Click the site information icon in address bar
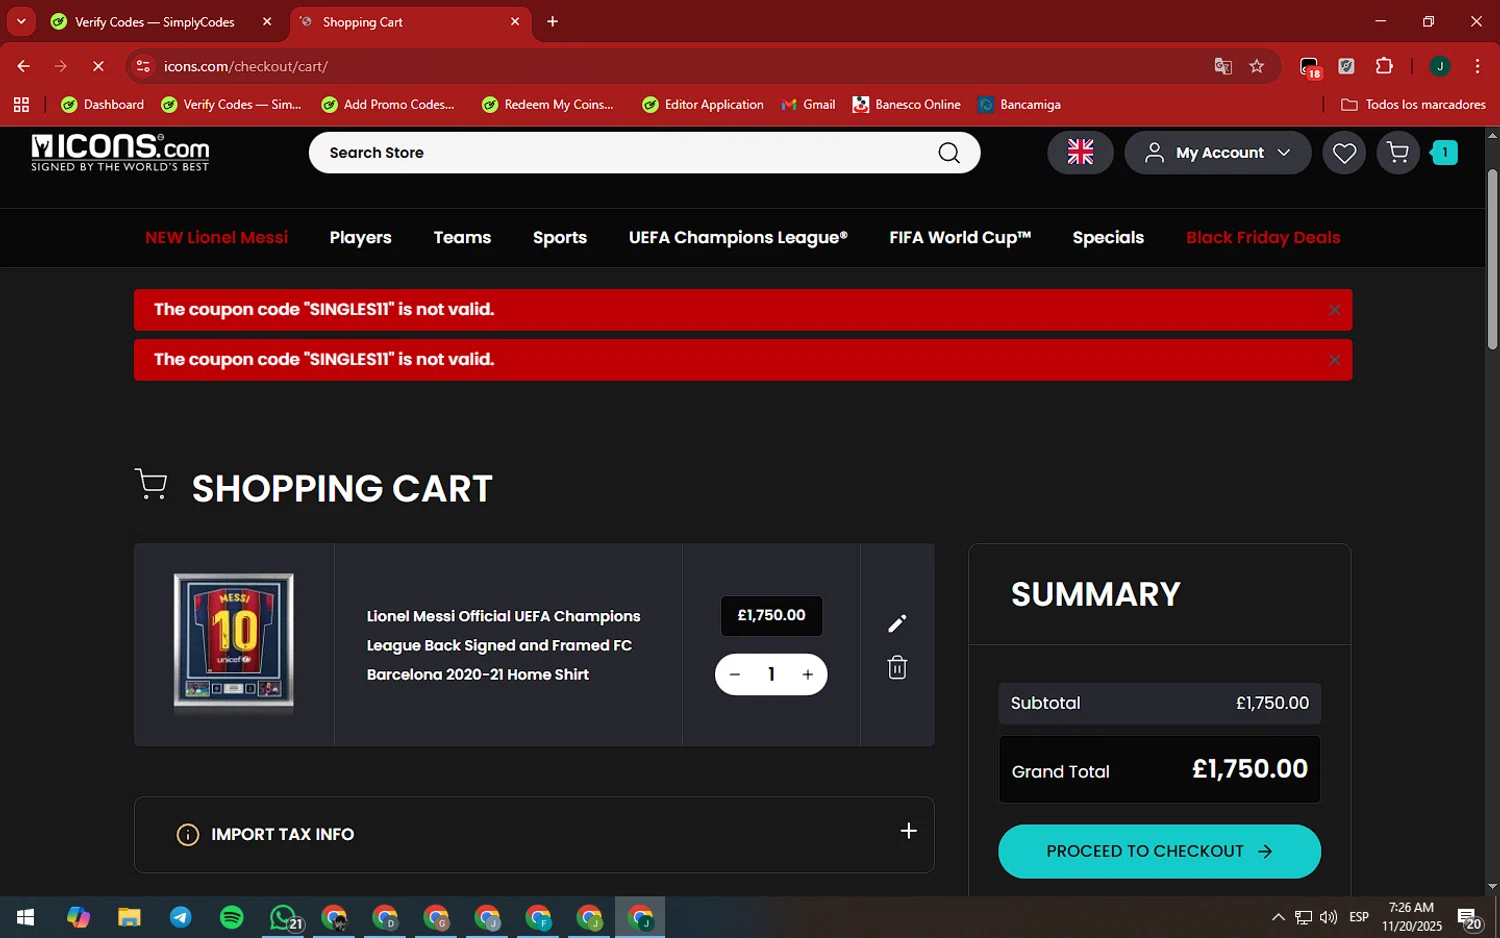 (143, 67)
